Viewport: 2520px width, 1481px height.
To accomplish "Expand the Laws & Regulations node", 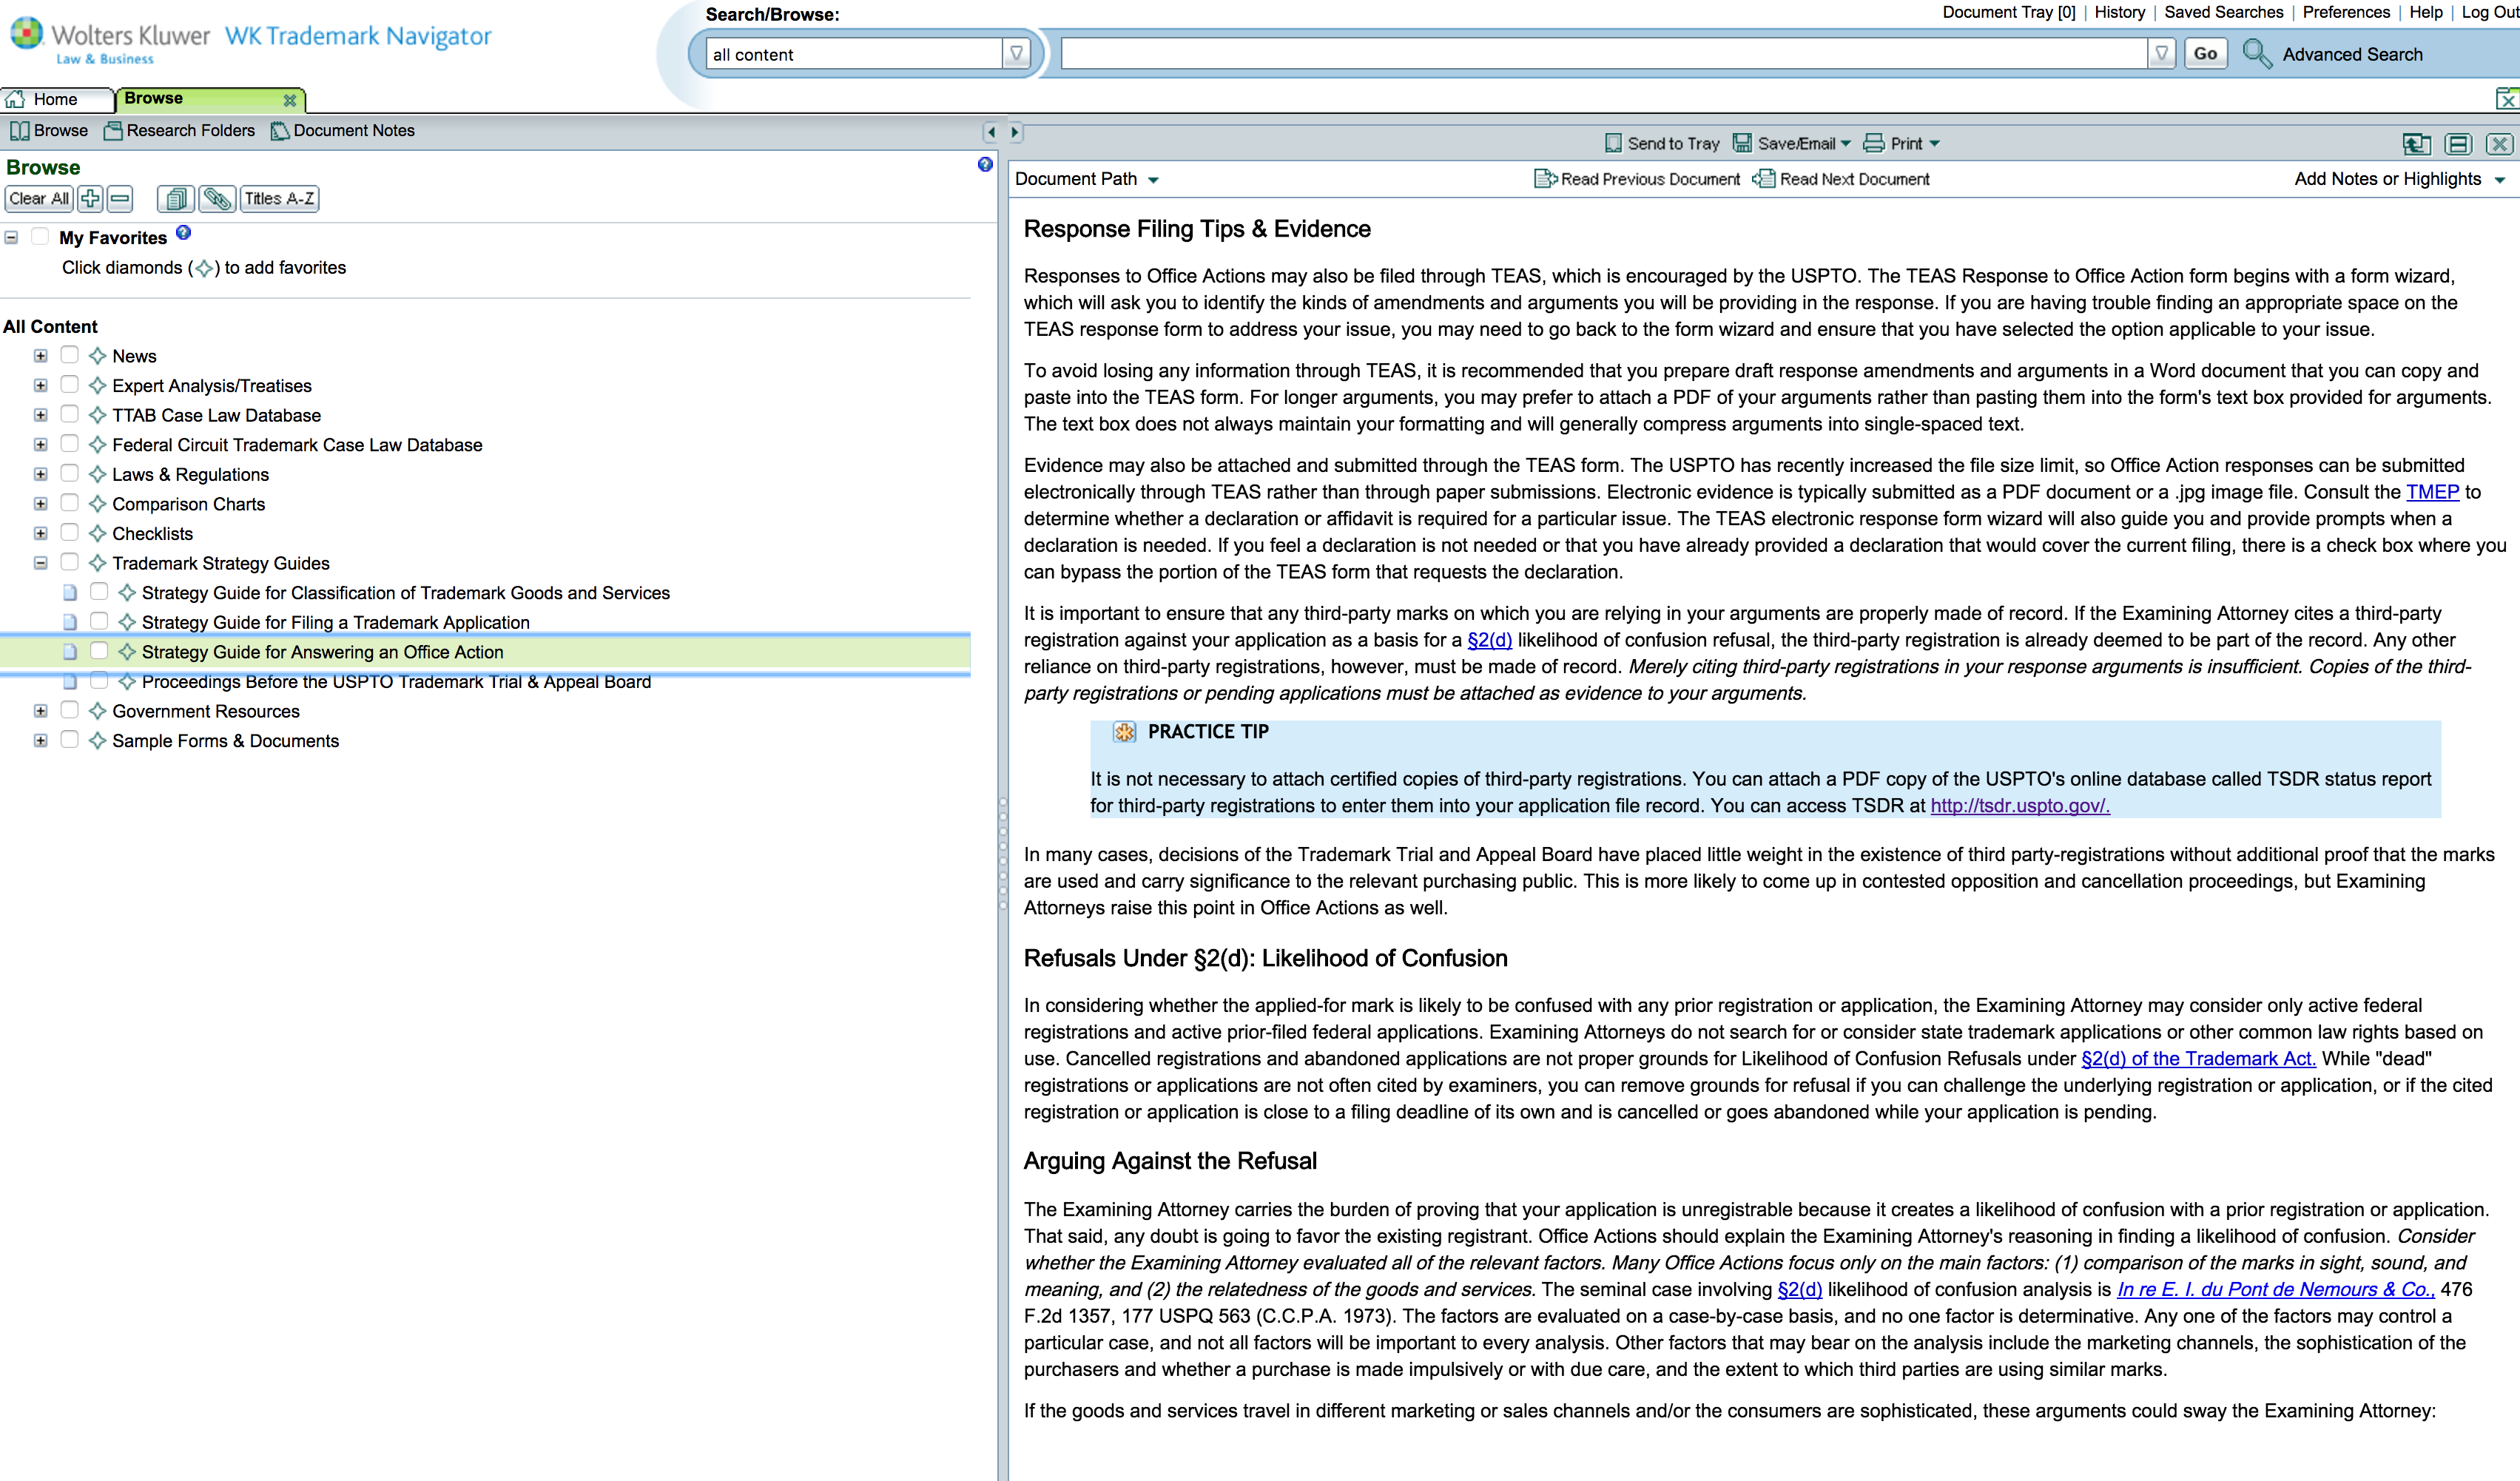I will pos(40,473).
